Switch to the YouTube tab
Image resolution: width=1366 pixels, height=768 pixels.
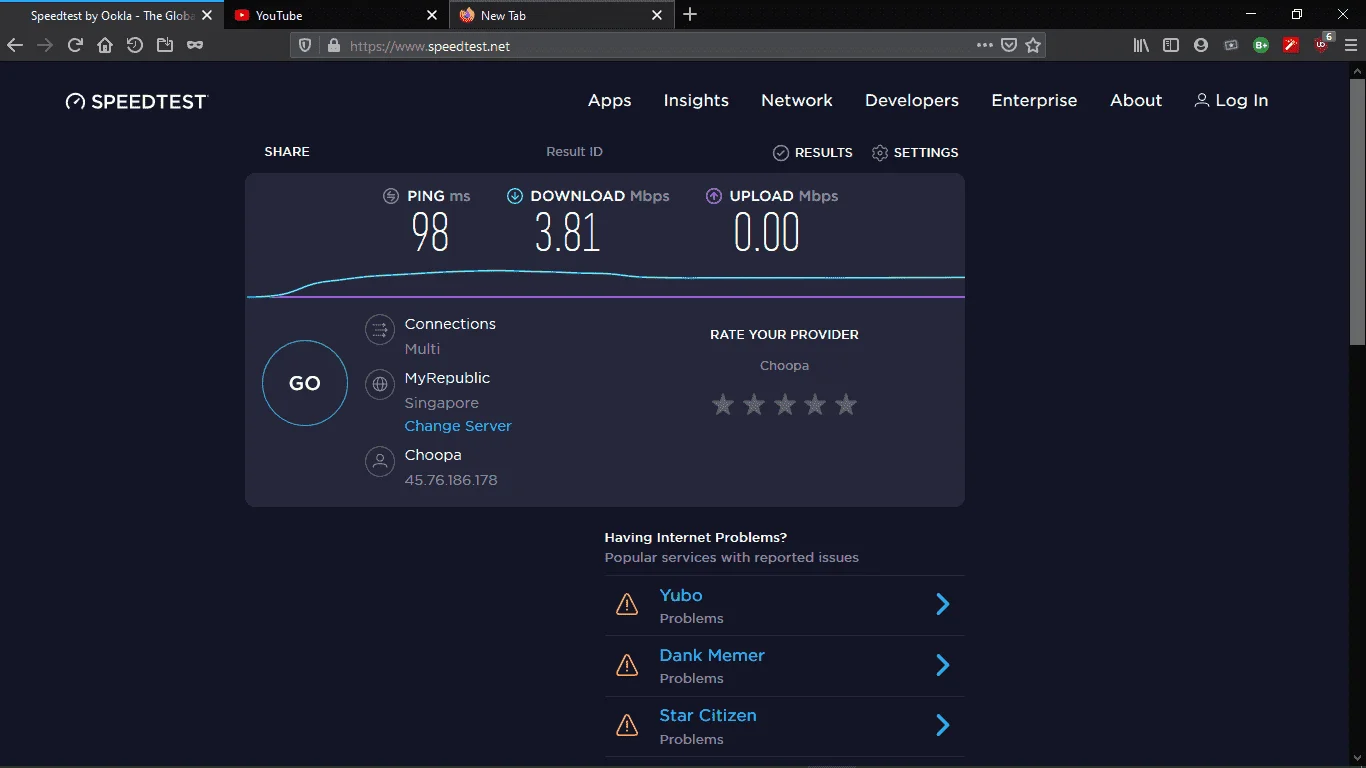click(x=336, y=15)
